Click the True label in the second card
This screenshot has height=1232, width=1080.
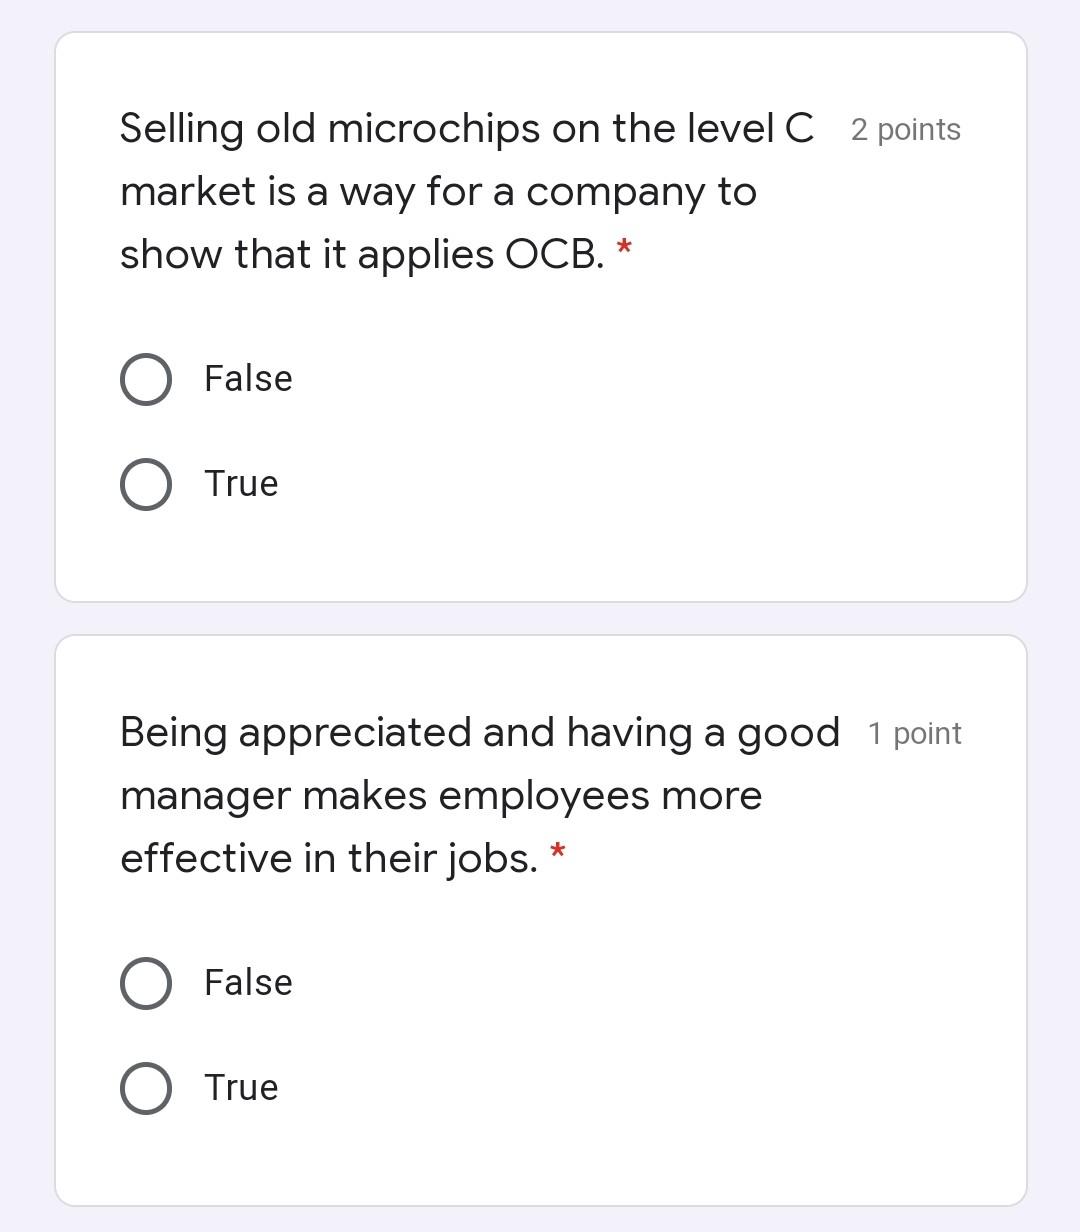pyautogui.click(x=240, y=1087)
